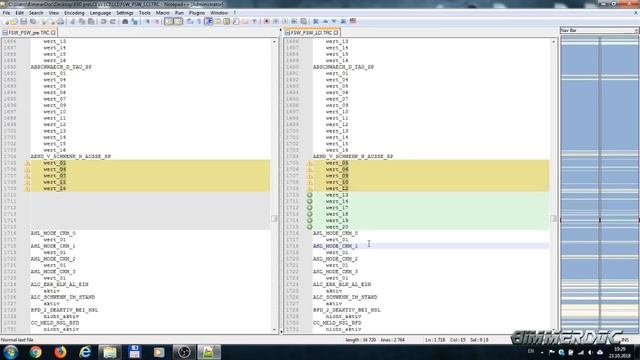The height and width of the screenshot is (360, 640).
Task: Click the right pane vertical scrollbar thumb
Action: (x=553, y=218)
